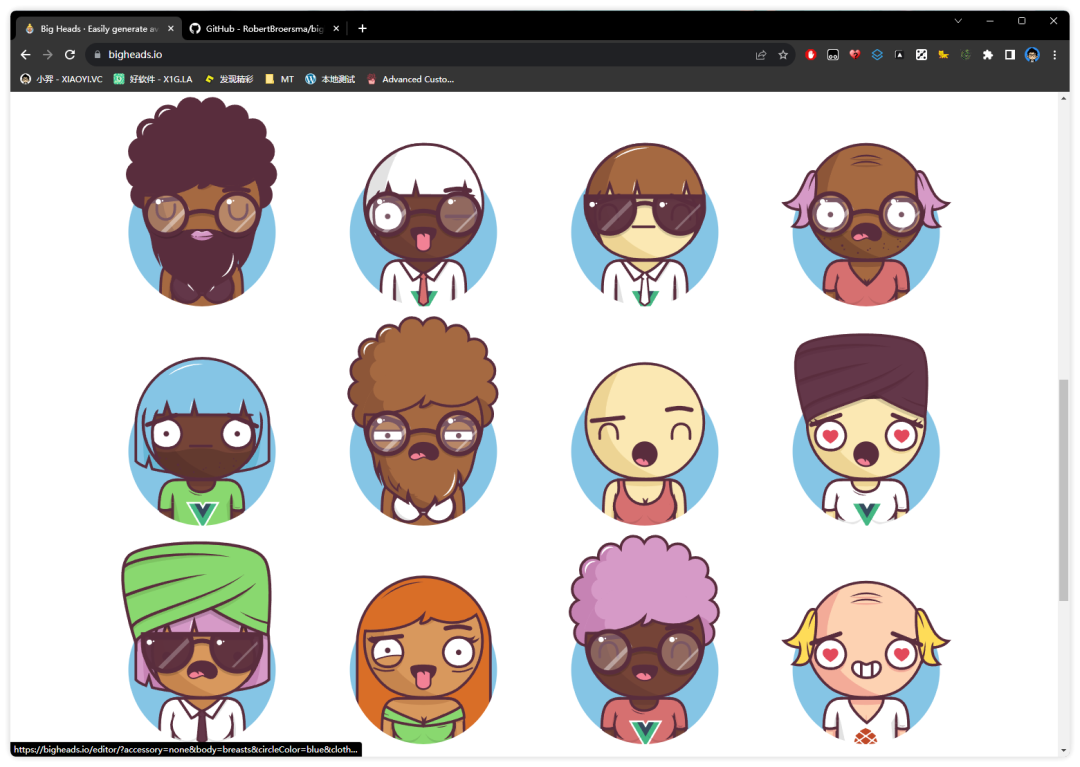Image resolution: width=1080 pixels, height=767 pixels.
Task: Select the balding avatar with pink pigtails
Action: point(866,224)
